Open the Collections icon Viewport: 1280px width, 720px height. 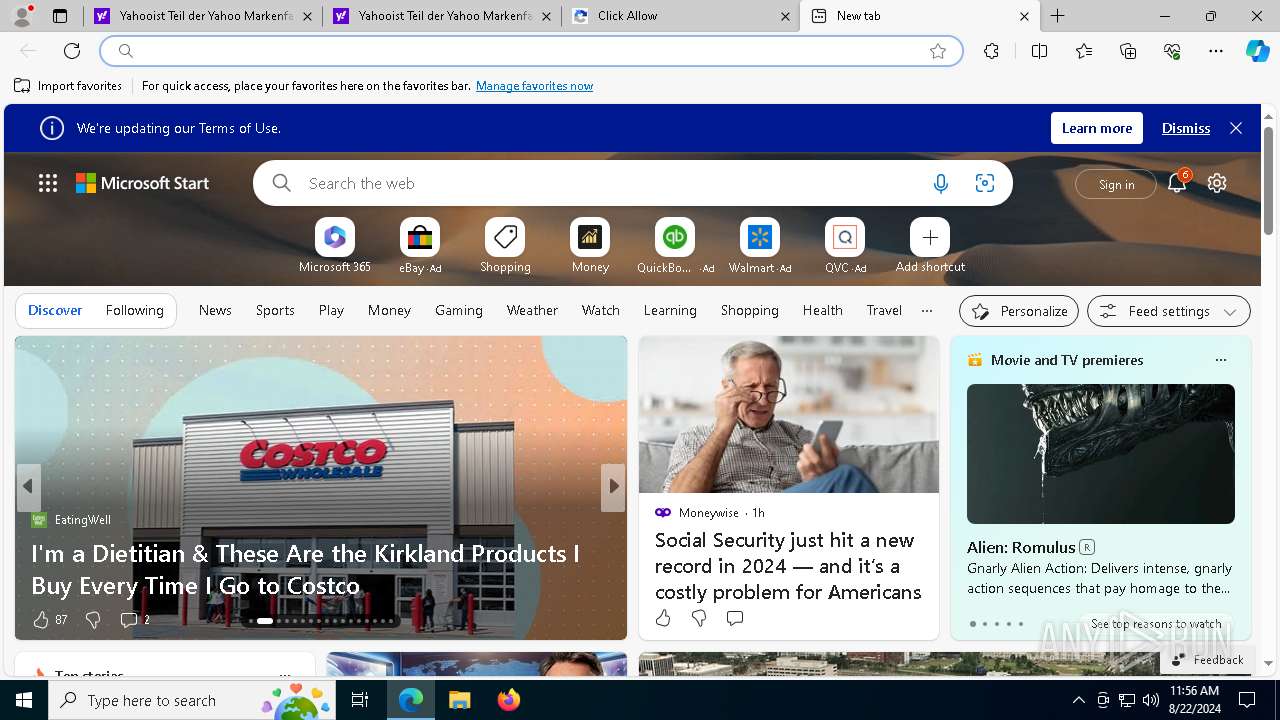1128,51
